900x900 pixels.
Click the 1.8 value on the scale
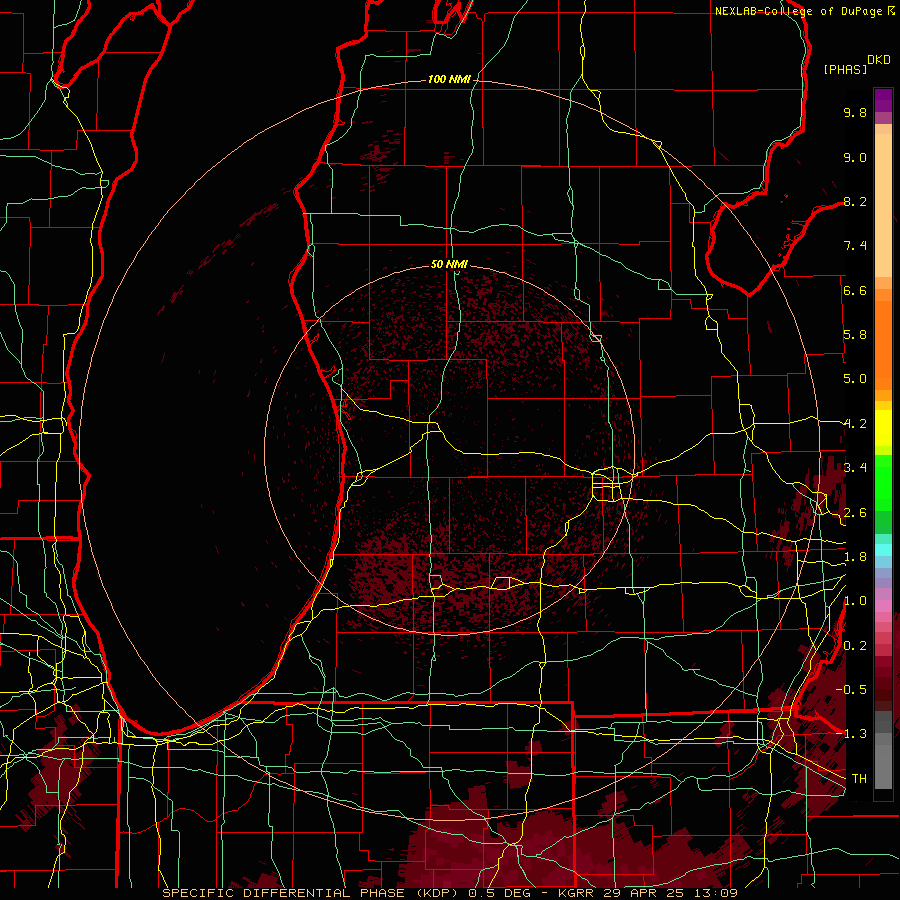pos(855,557)
